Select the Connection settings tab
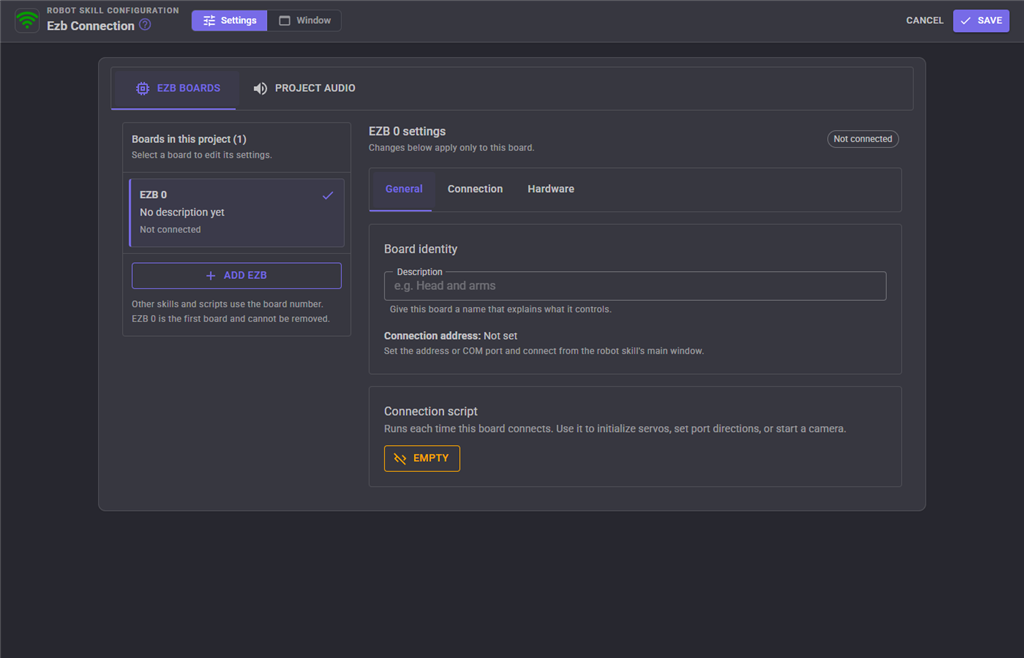The image size is (1024, 658). [x=475, y=189]
